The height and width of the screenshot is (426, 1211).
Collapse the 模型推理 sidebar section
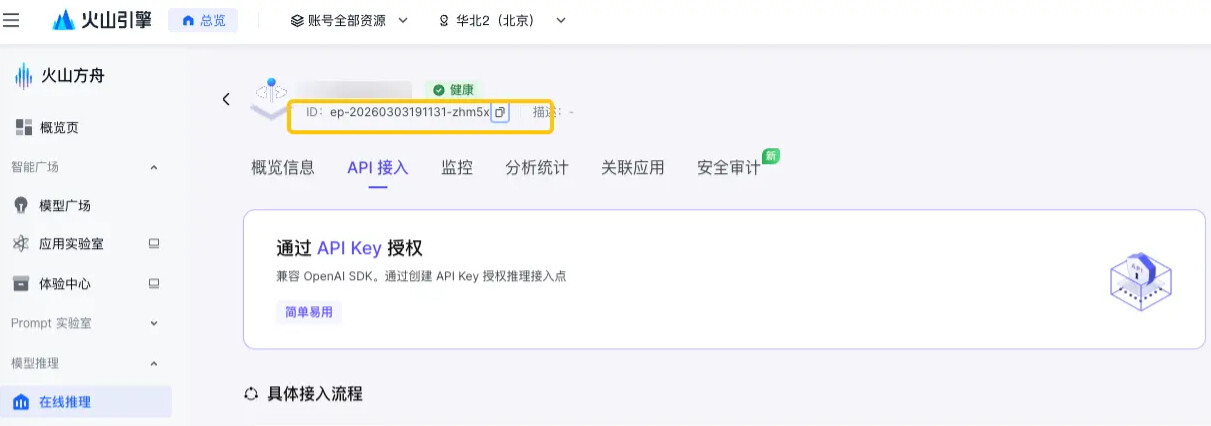[x=154, y=363]
